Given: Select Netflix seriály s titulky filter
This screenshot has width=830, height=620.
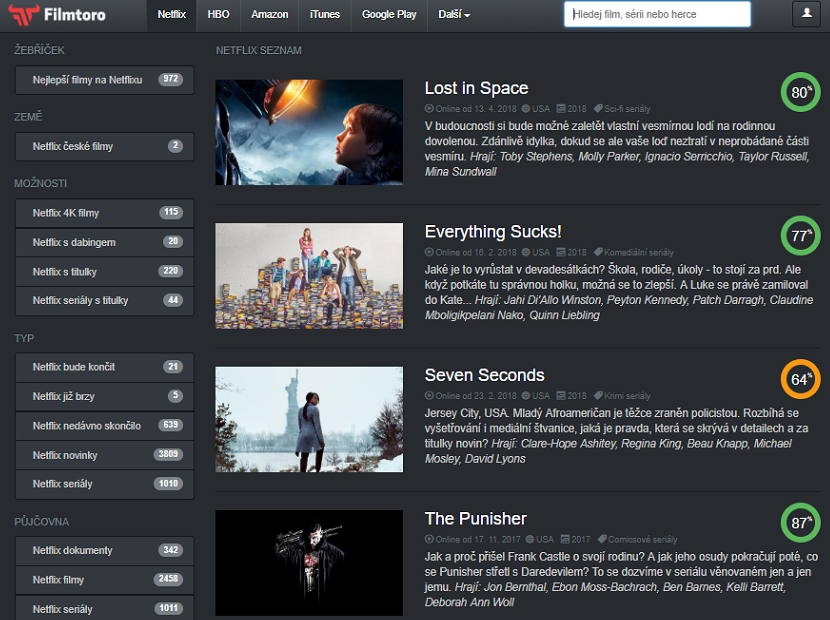Looking at the screenshot, I should point(104,301).
